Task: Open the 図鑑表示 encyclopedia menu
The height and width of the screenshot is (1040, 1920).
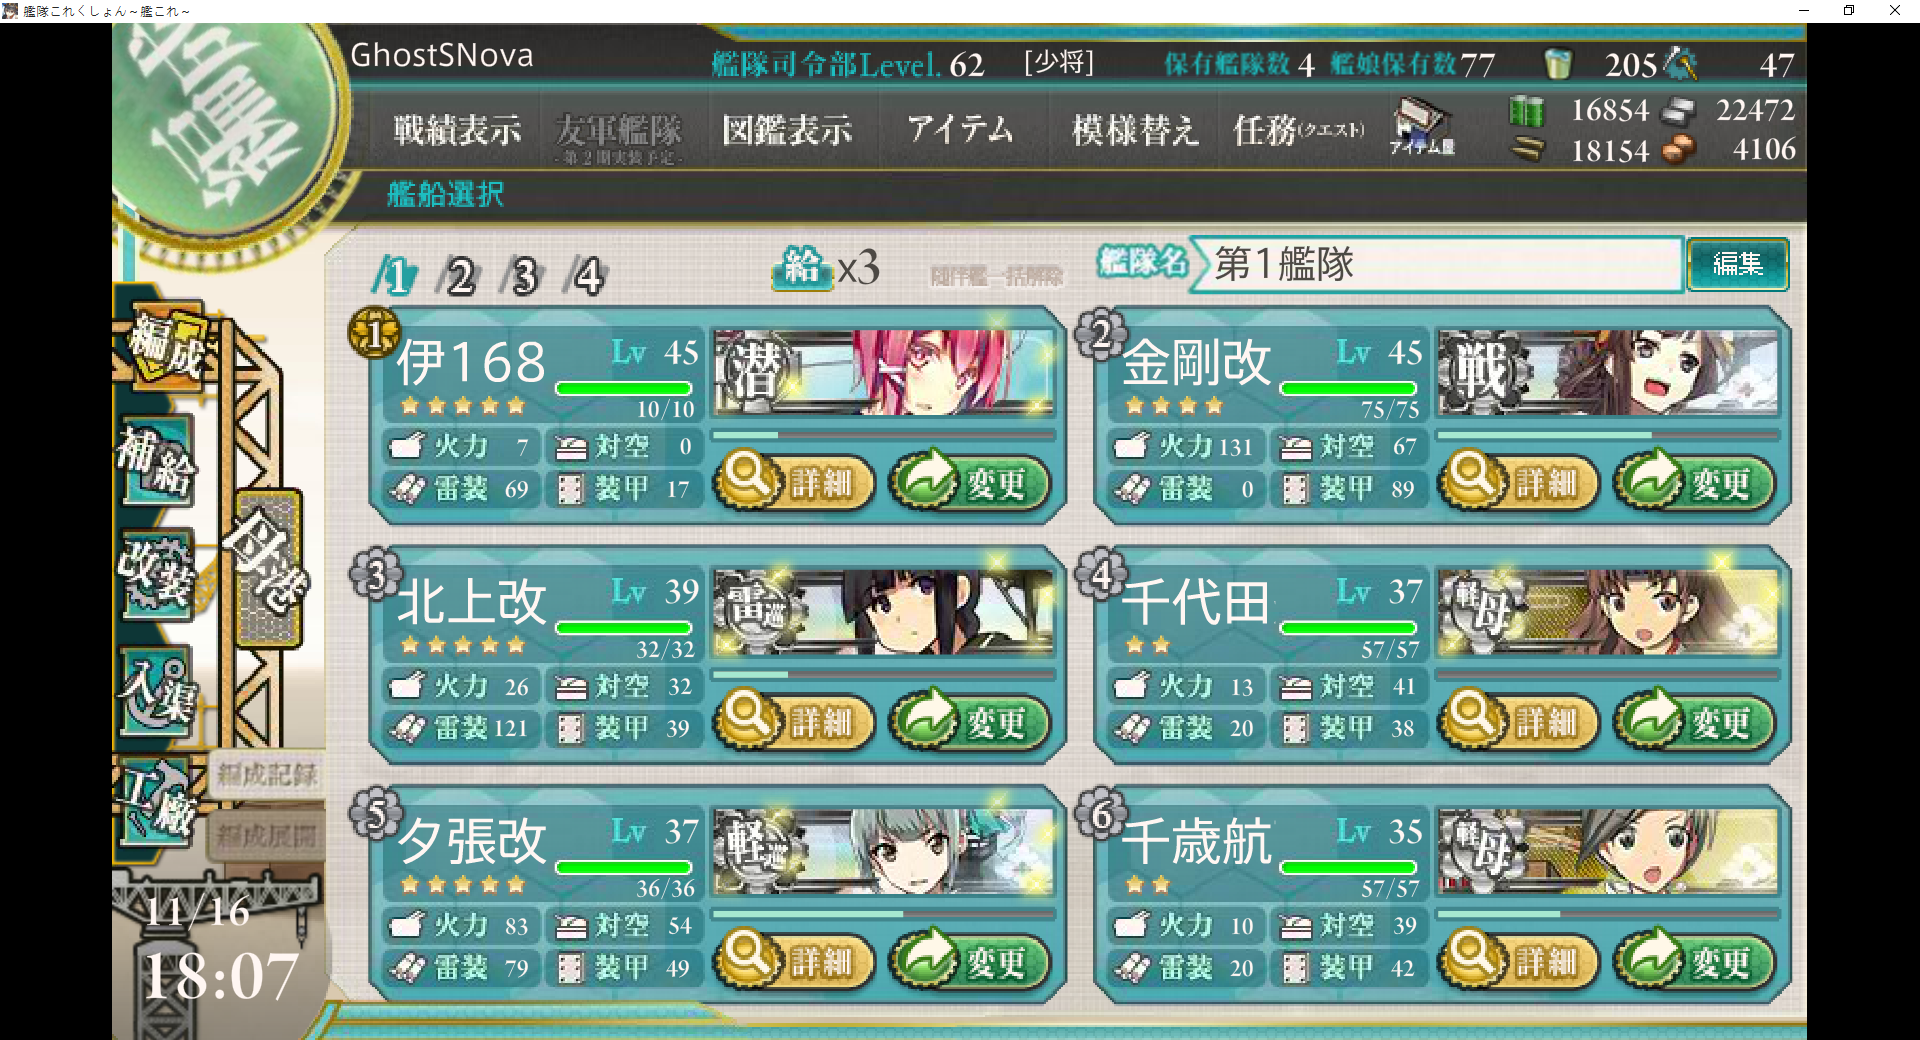Action: point(787,130)
